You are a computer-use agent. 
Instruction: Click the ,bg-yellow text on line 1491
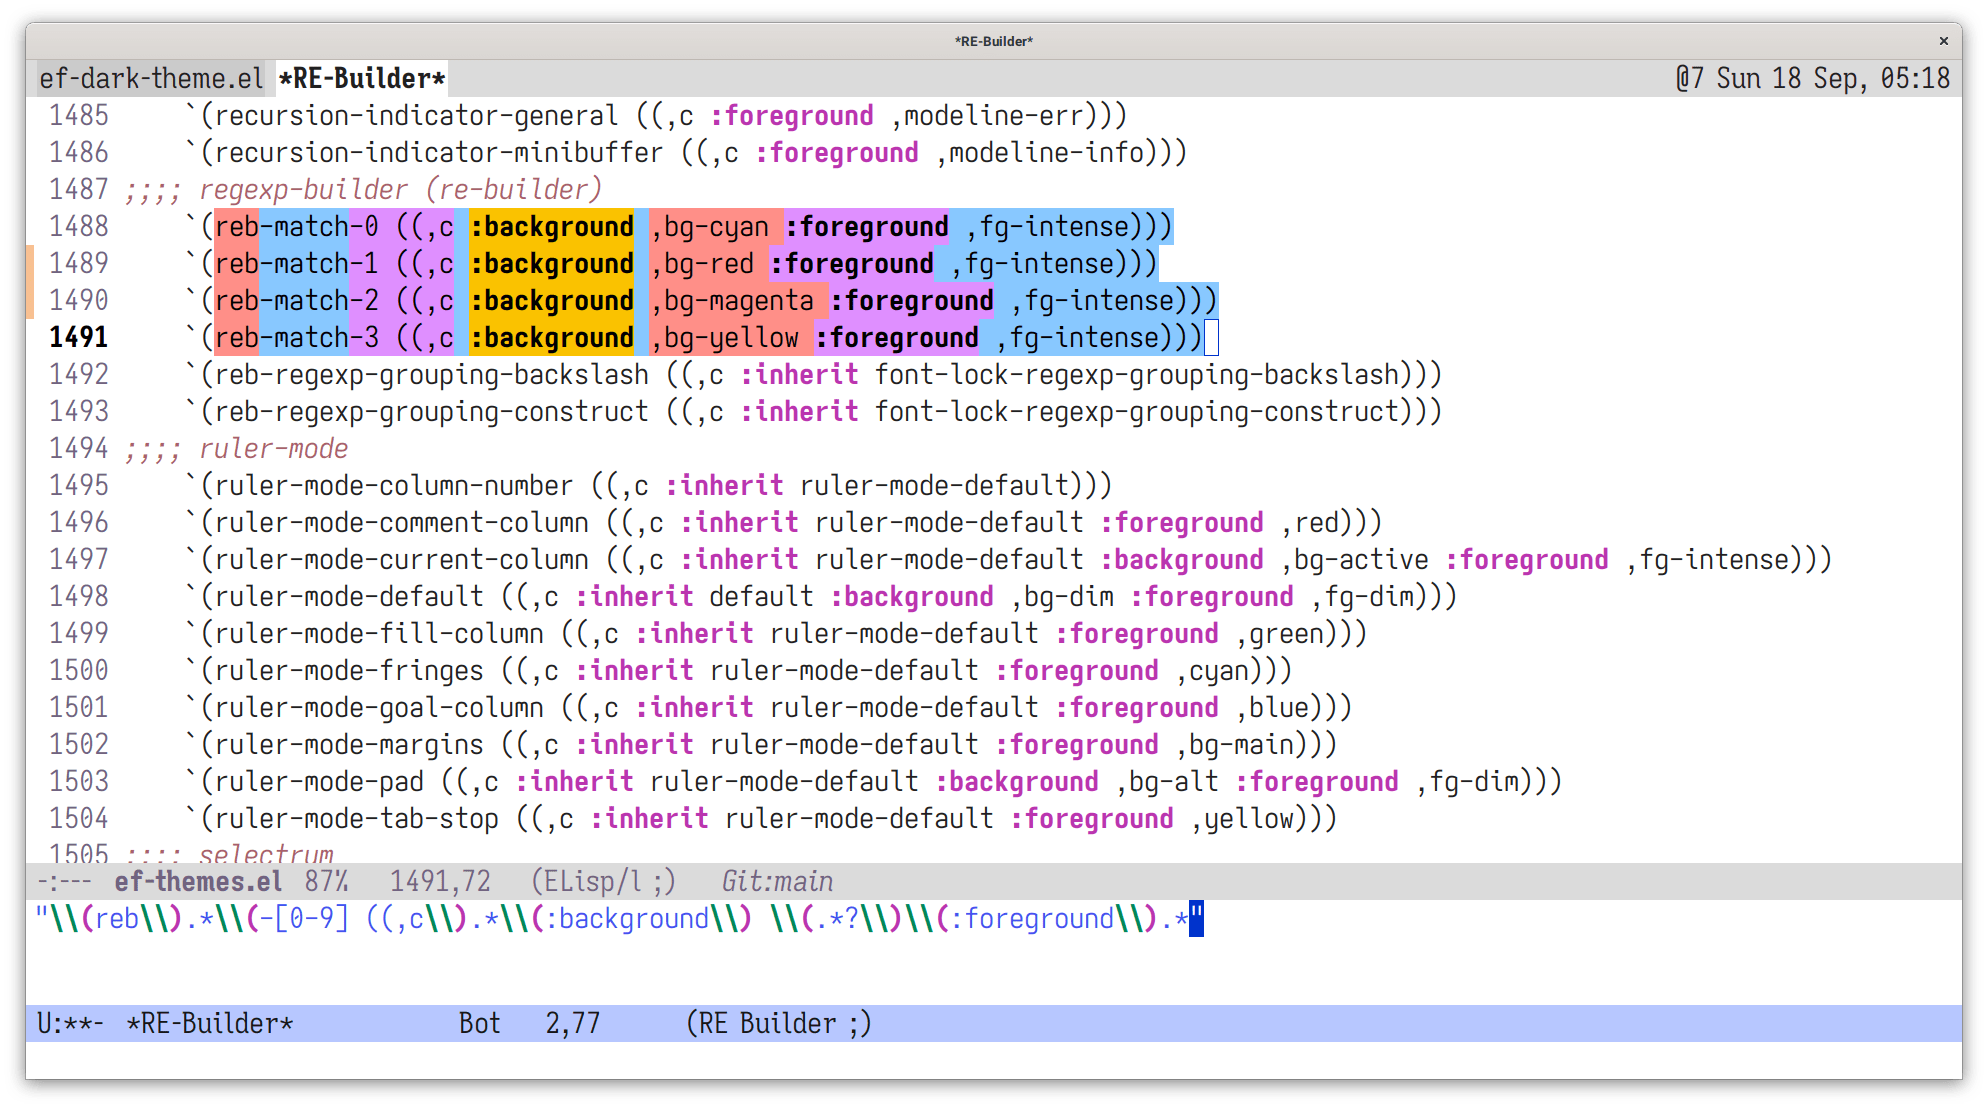(724, 337)
